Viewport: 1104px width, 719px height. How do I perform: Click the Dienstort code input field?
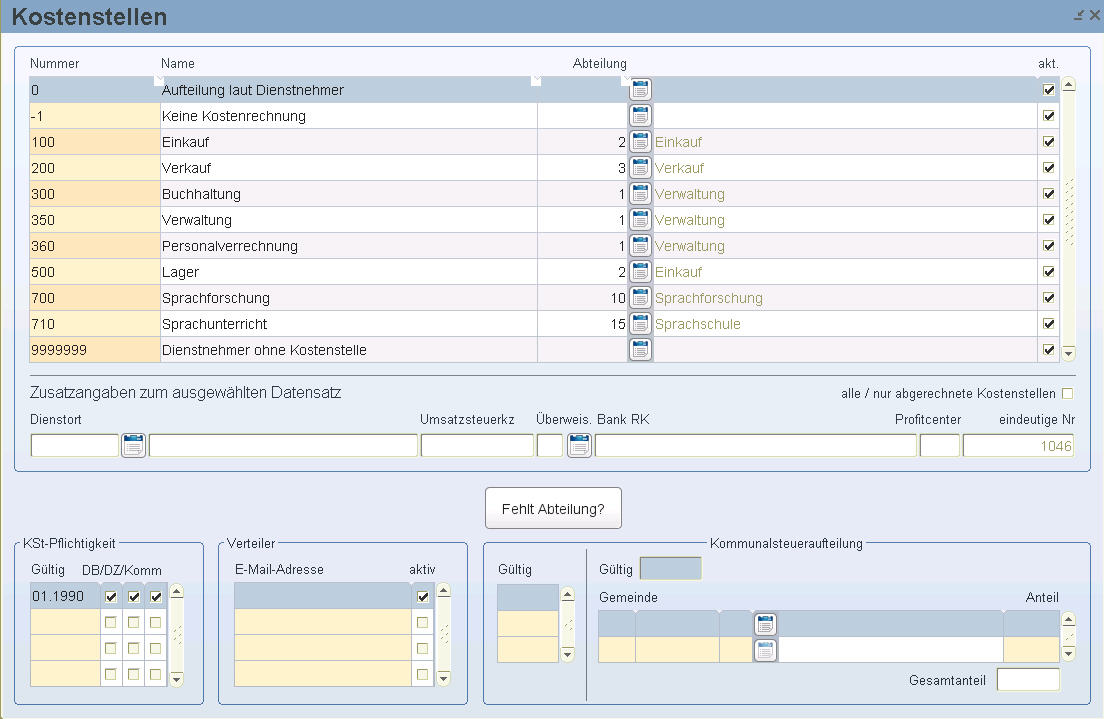(x=75, y=446)
